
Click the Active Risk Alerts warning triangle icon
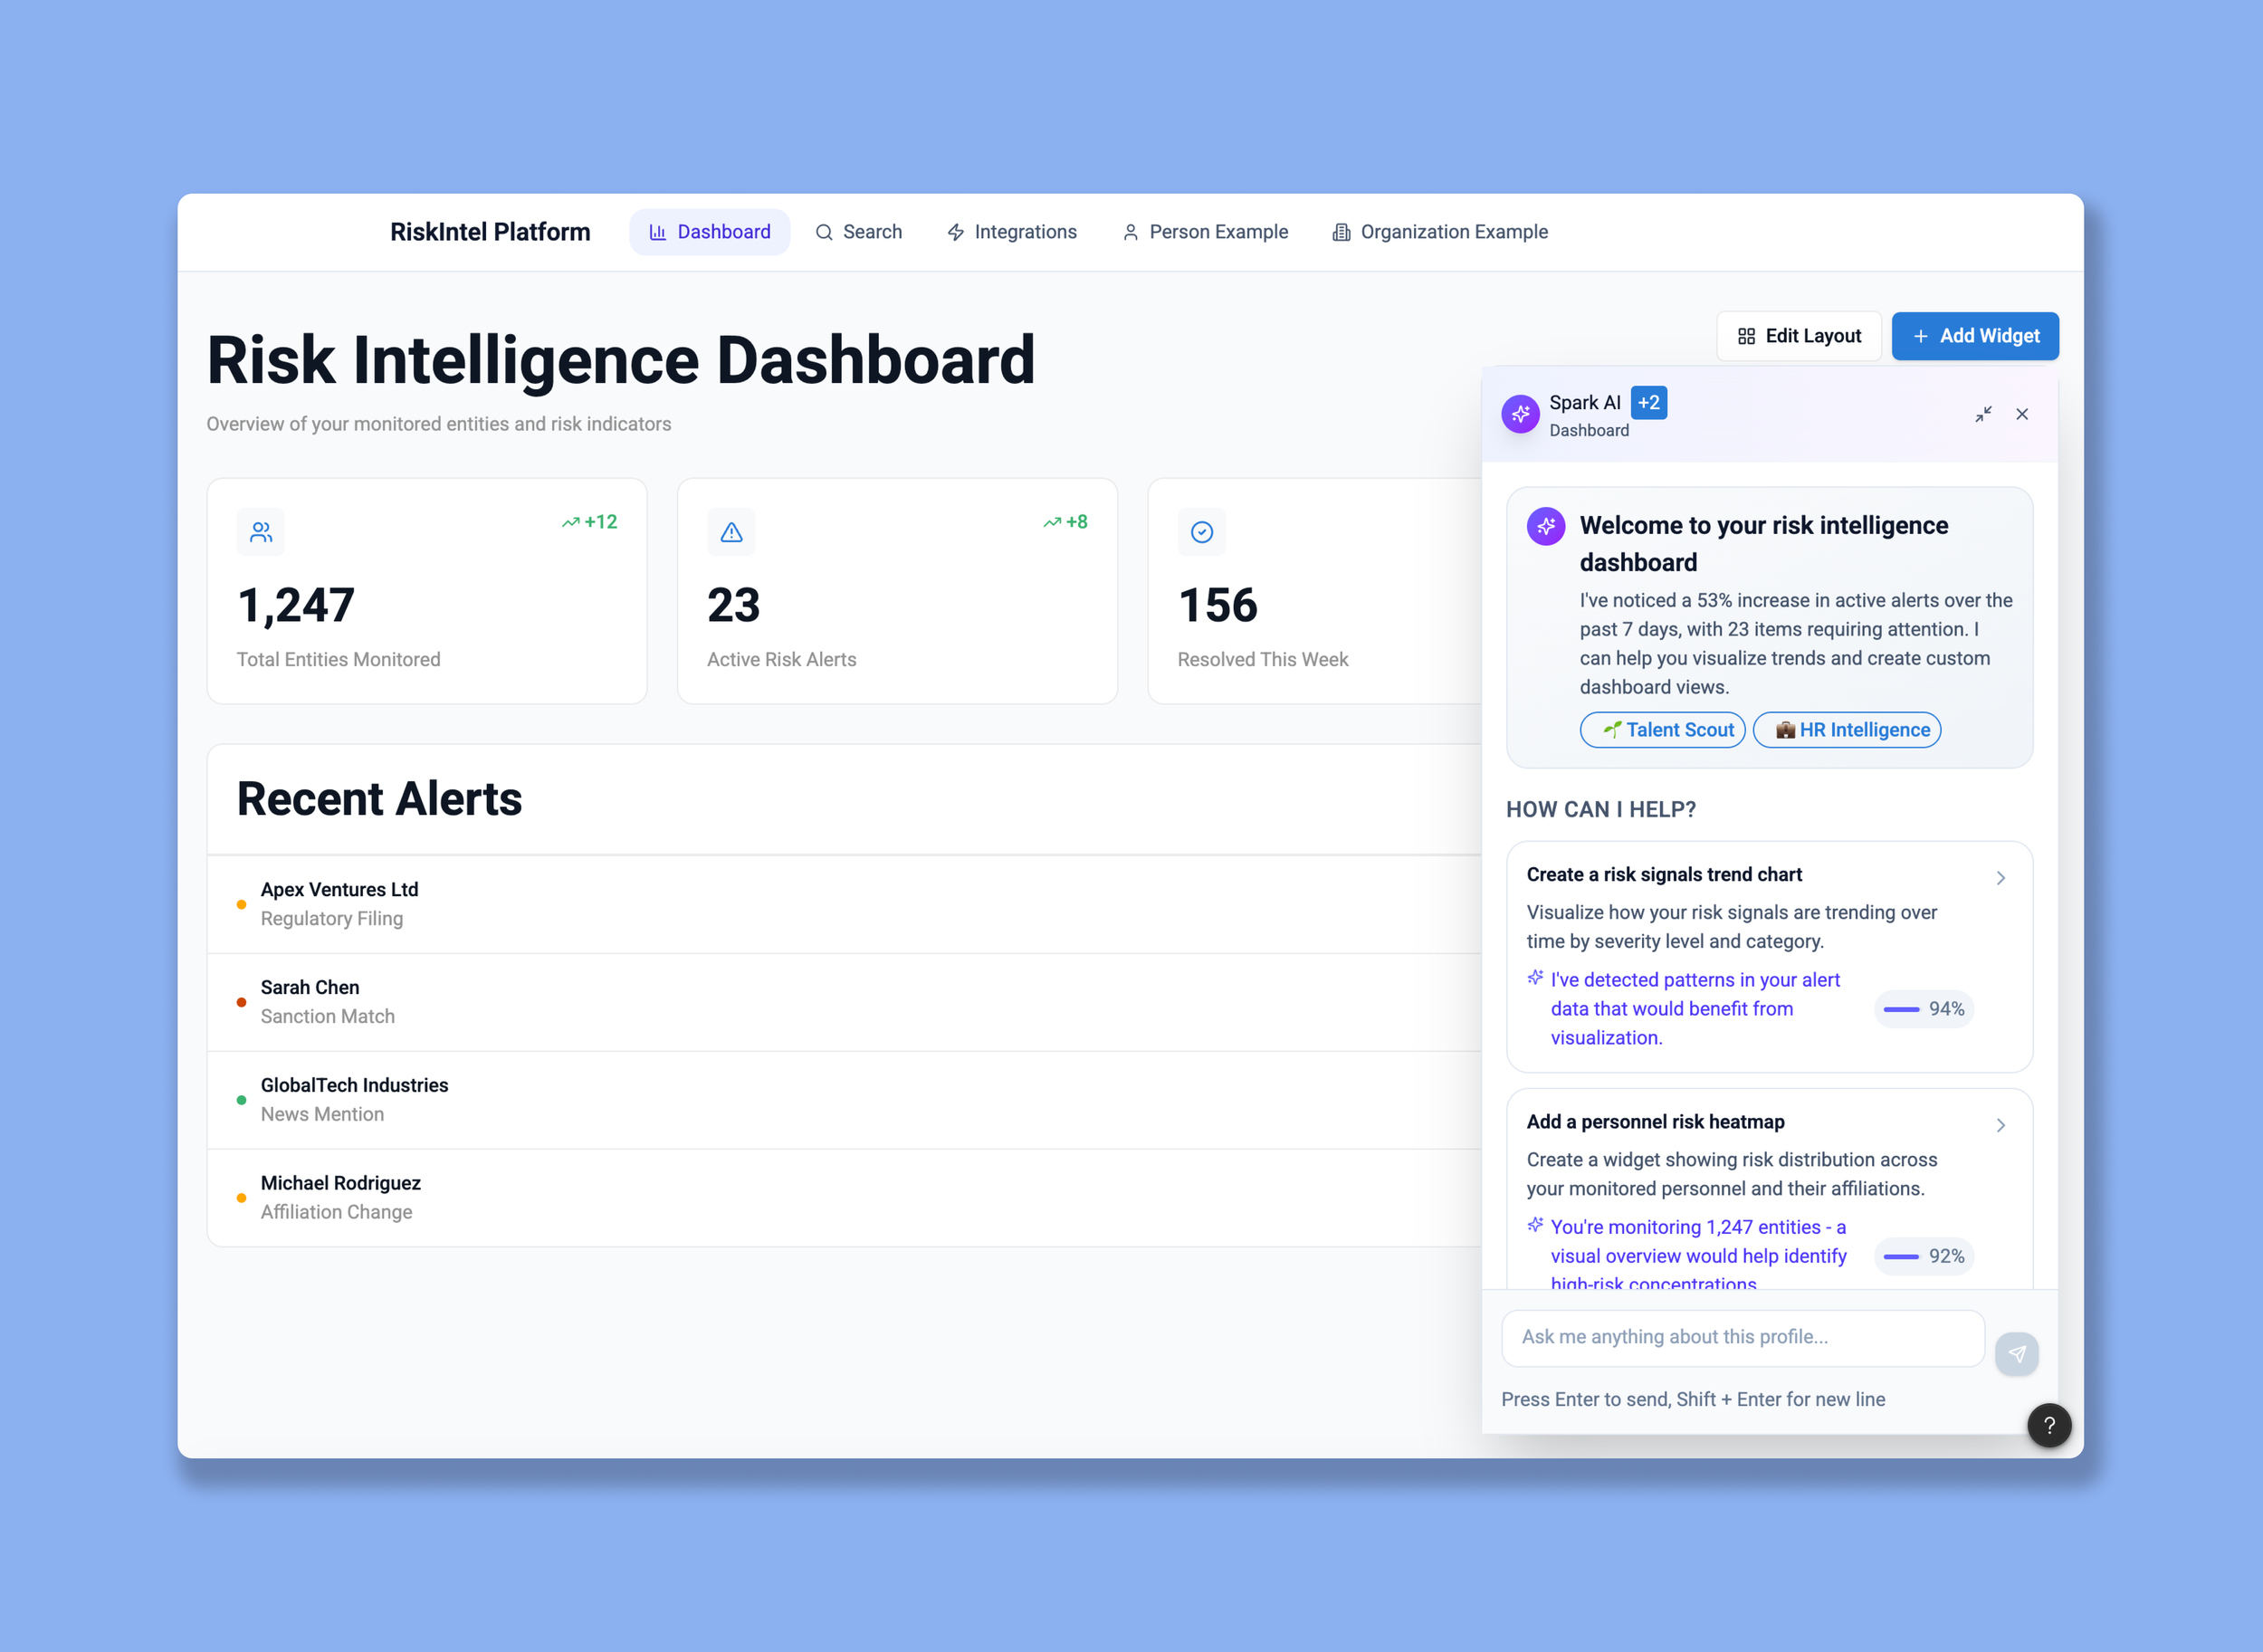(731, 532)
